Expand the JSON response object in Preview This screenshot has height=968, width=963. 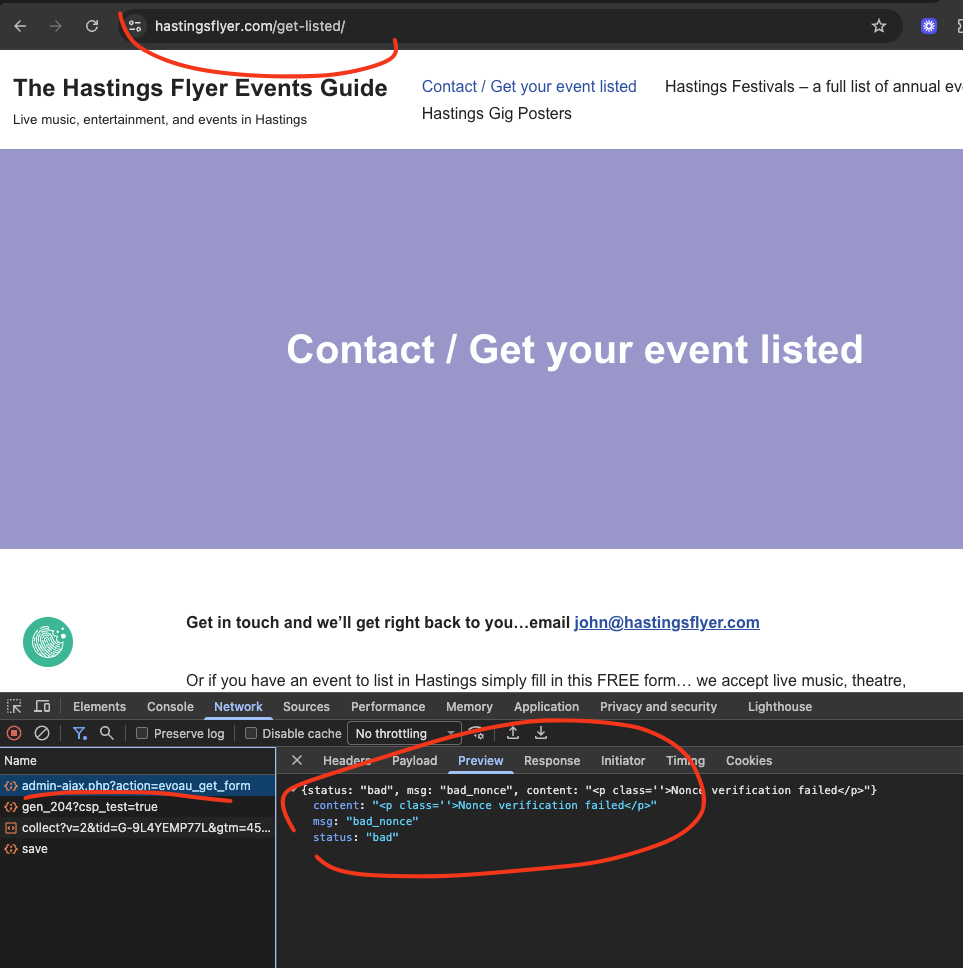click(x=294, y=790)
